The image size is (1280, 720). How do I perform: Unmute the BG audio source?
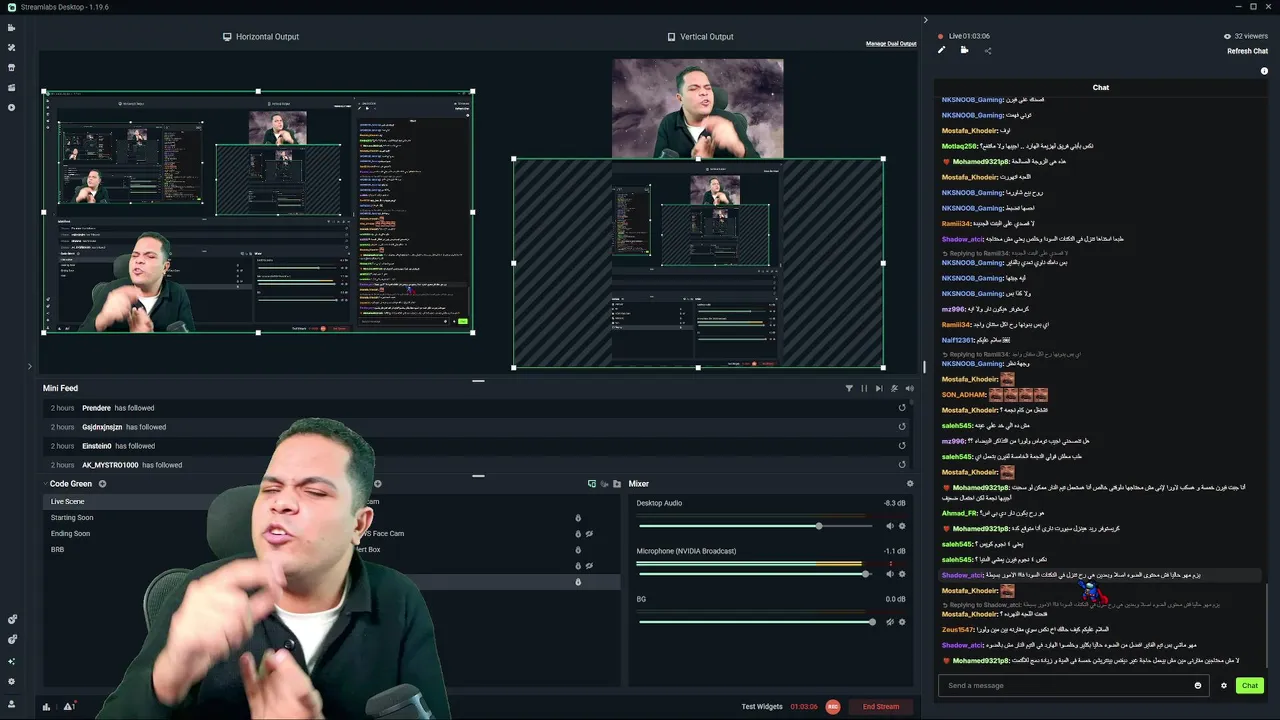point(889,622)
